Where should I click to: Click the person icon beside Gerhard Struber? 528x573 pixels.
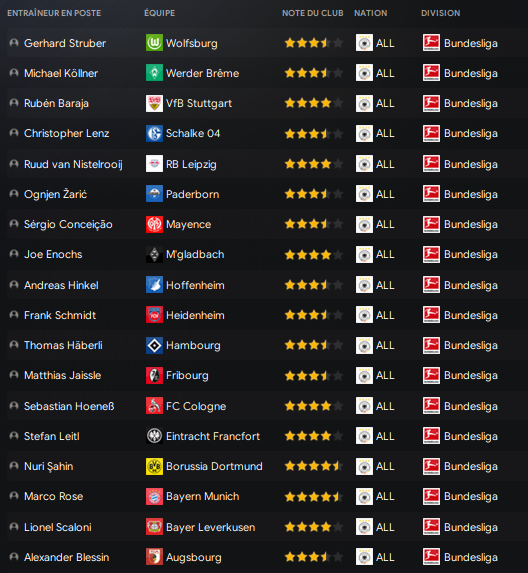14,43
